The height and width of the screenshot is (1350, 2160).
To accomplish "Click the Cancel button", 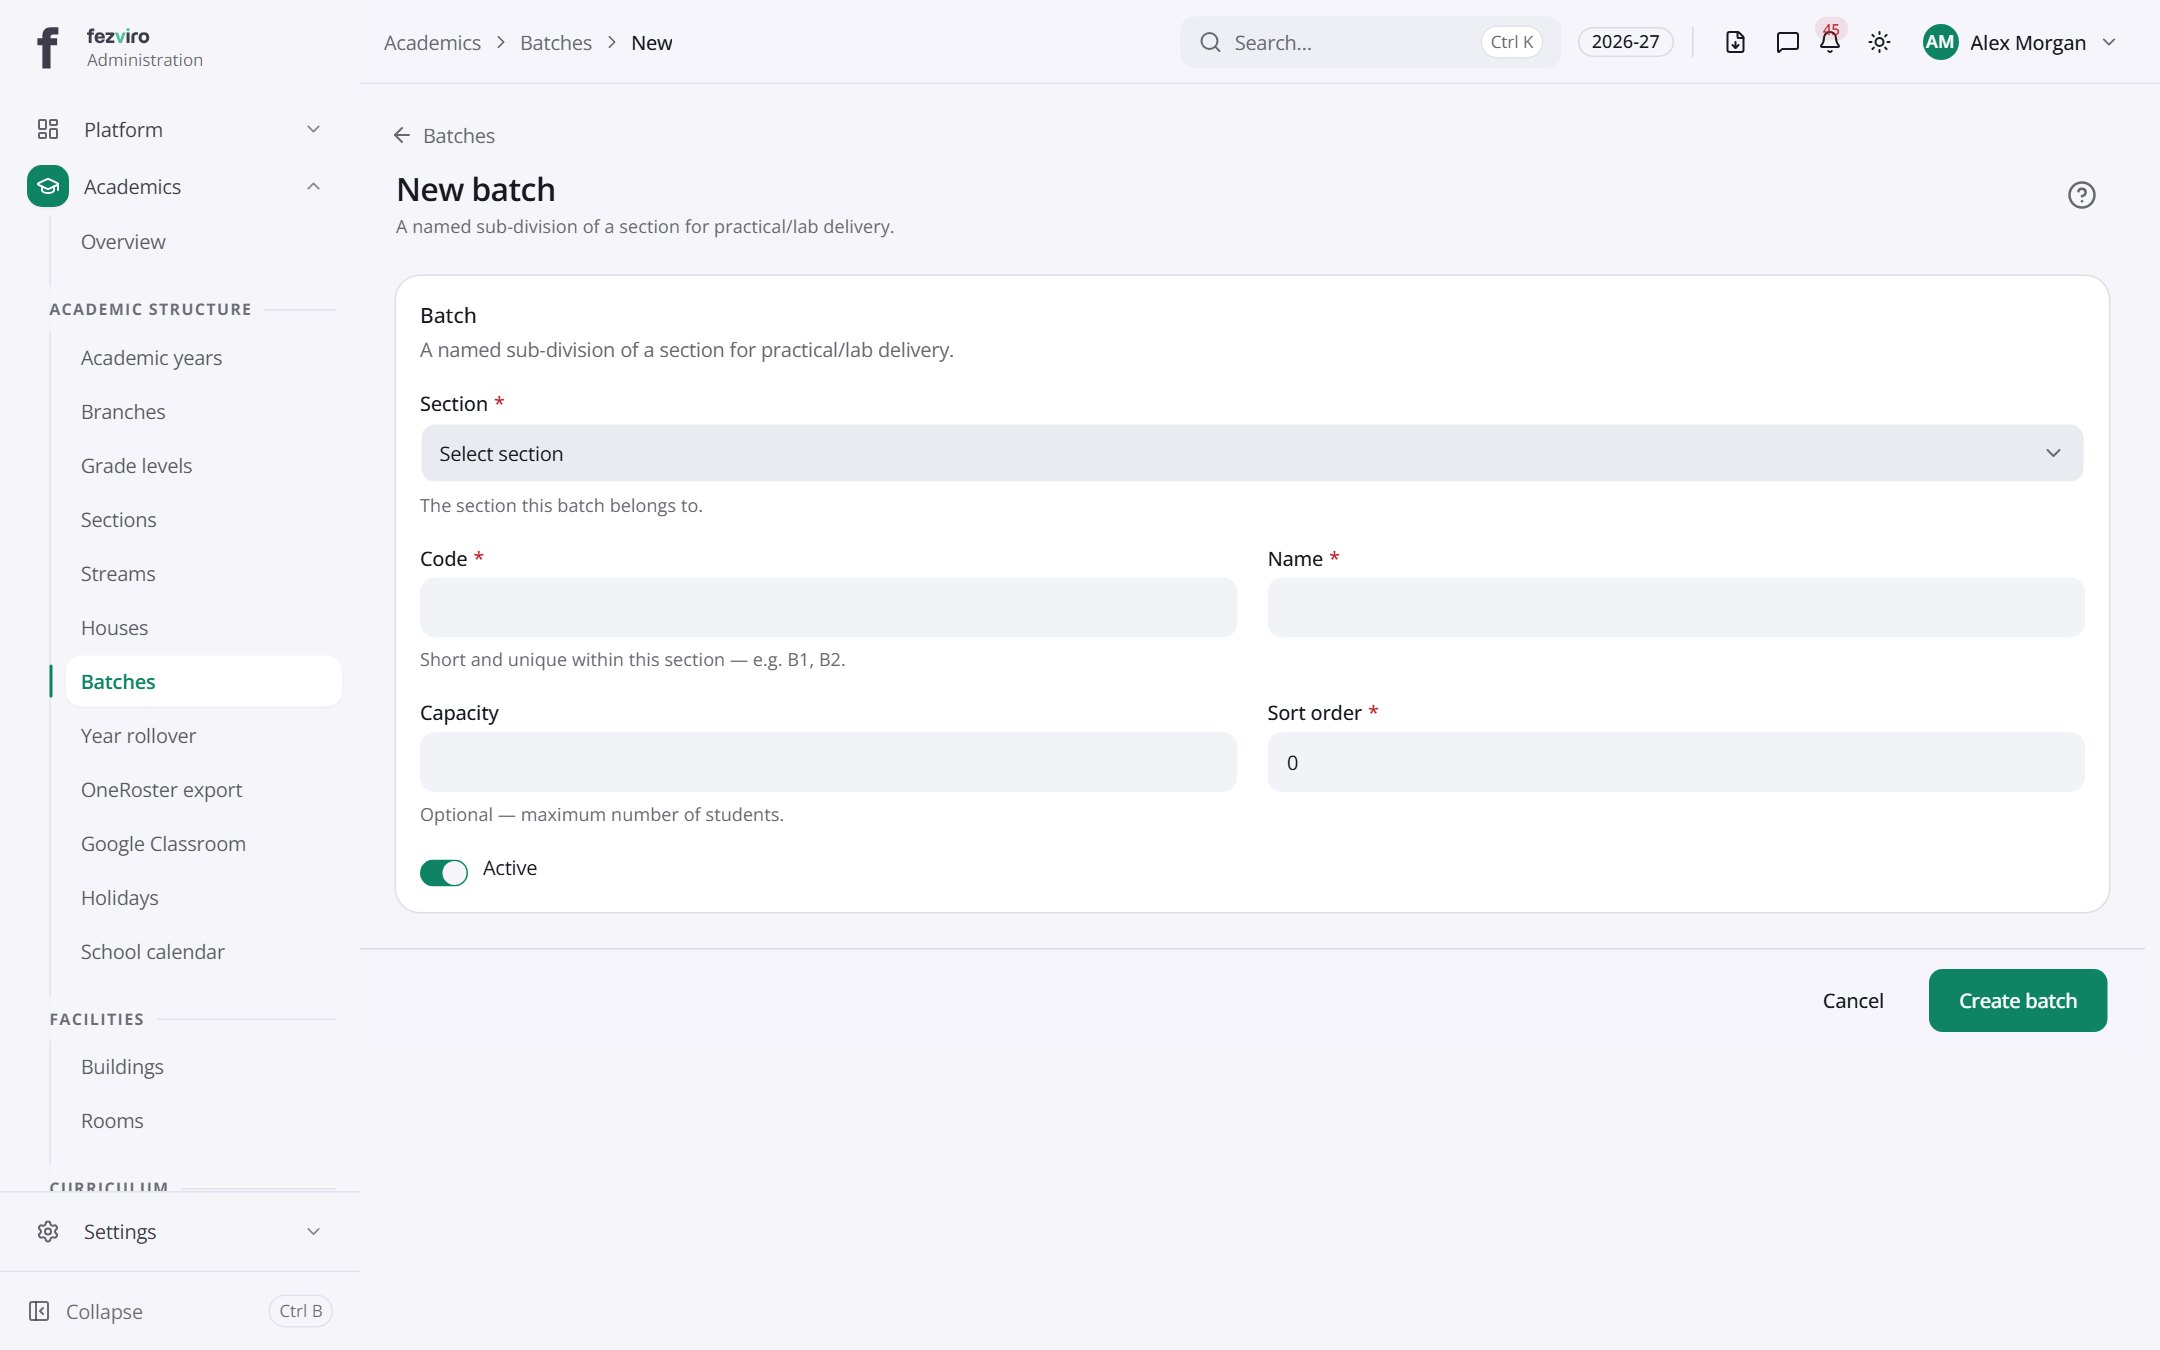I will click(x=1852, y=1000).
